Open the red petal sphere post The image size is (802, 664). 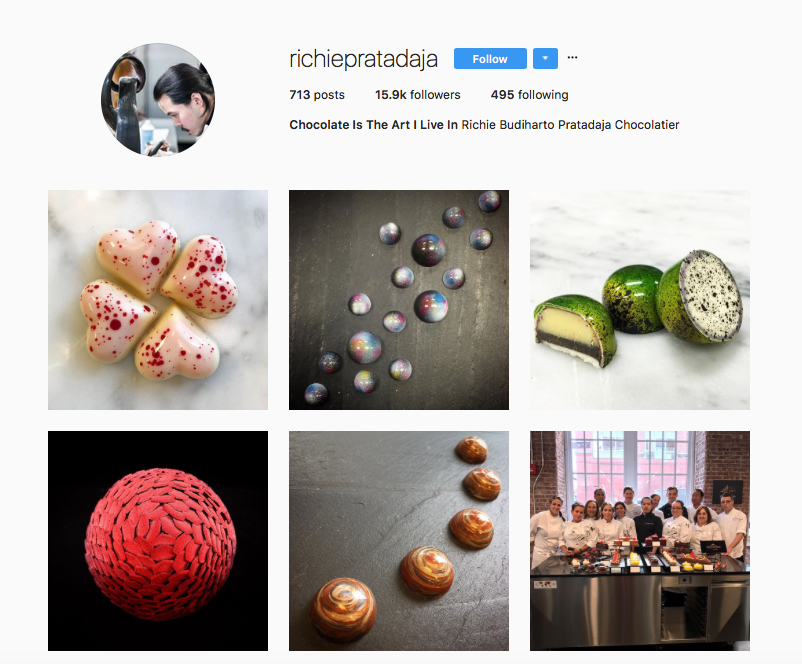point(158,541)
